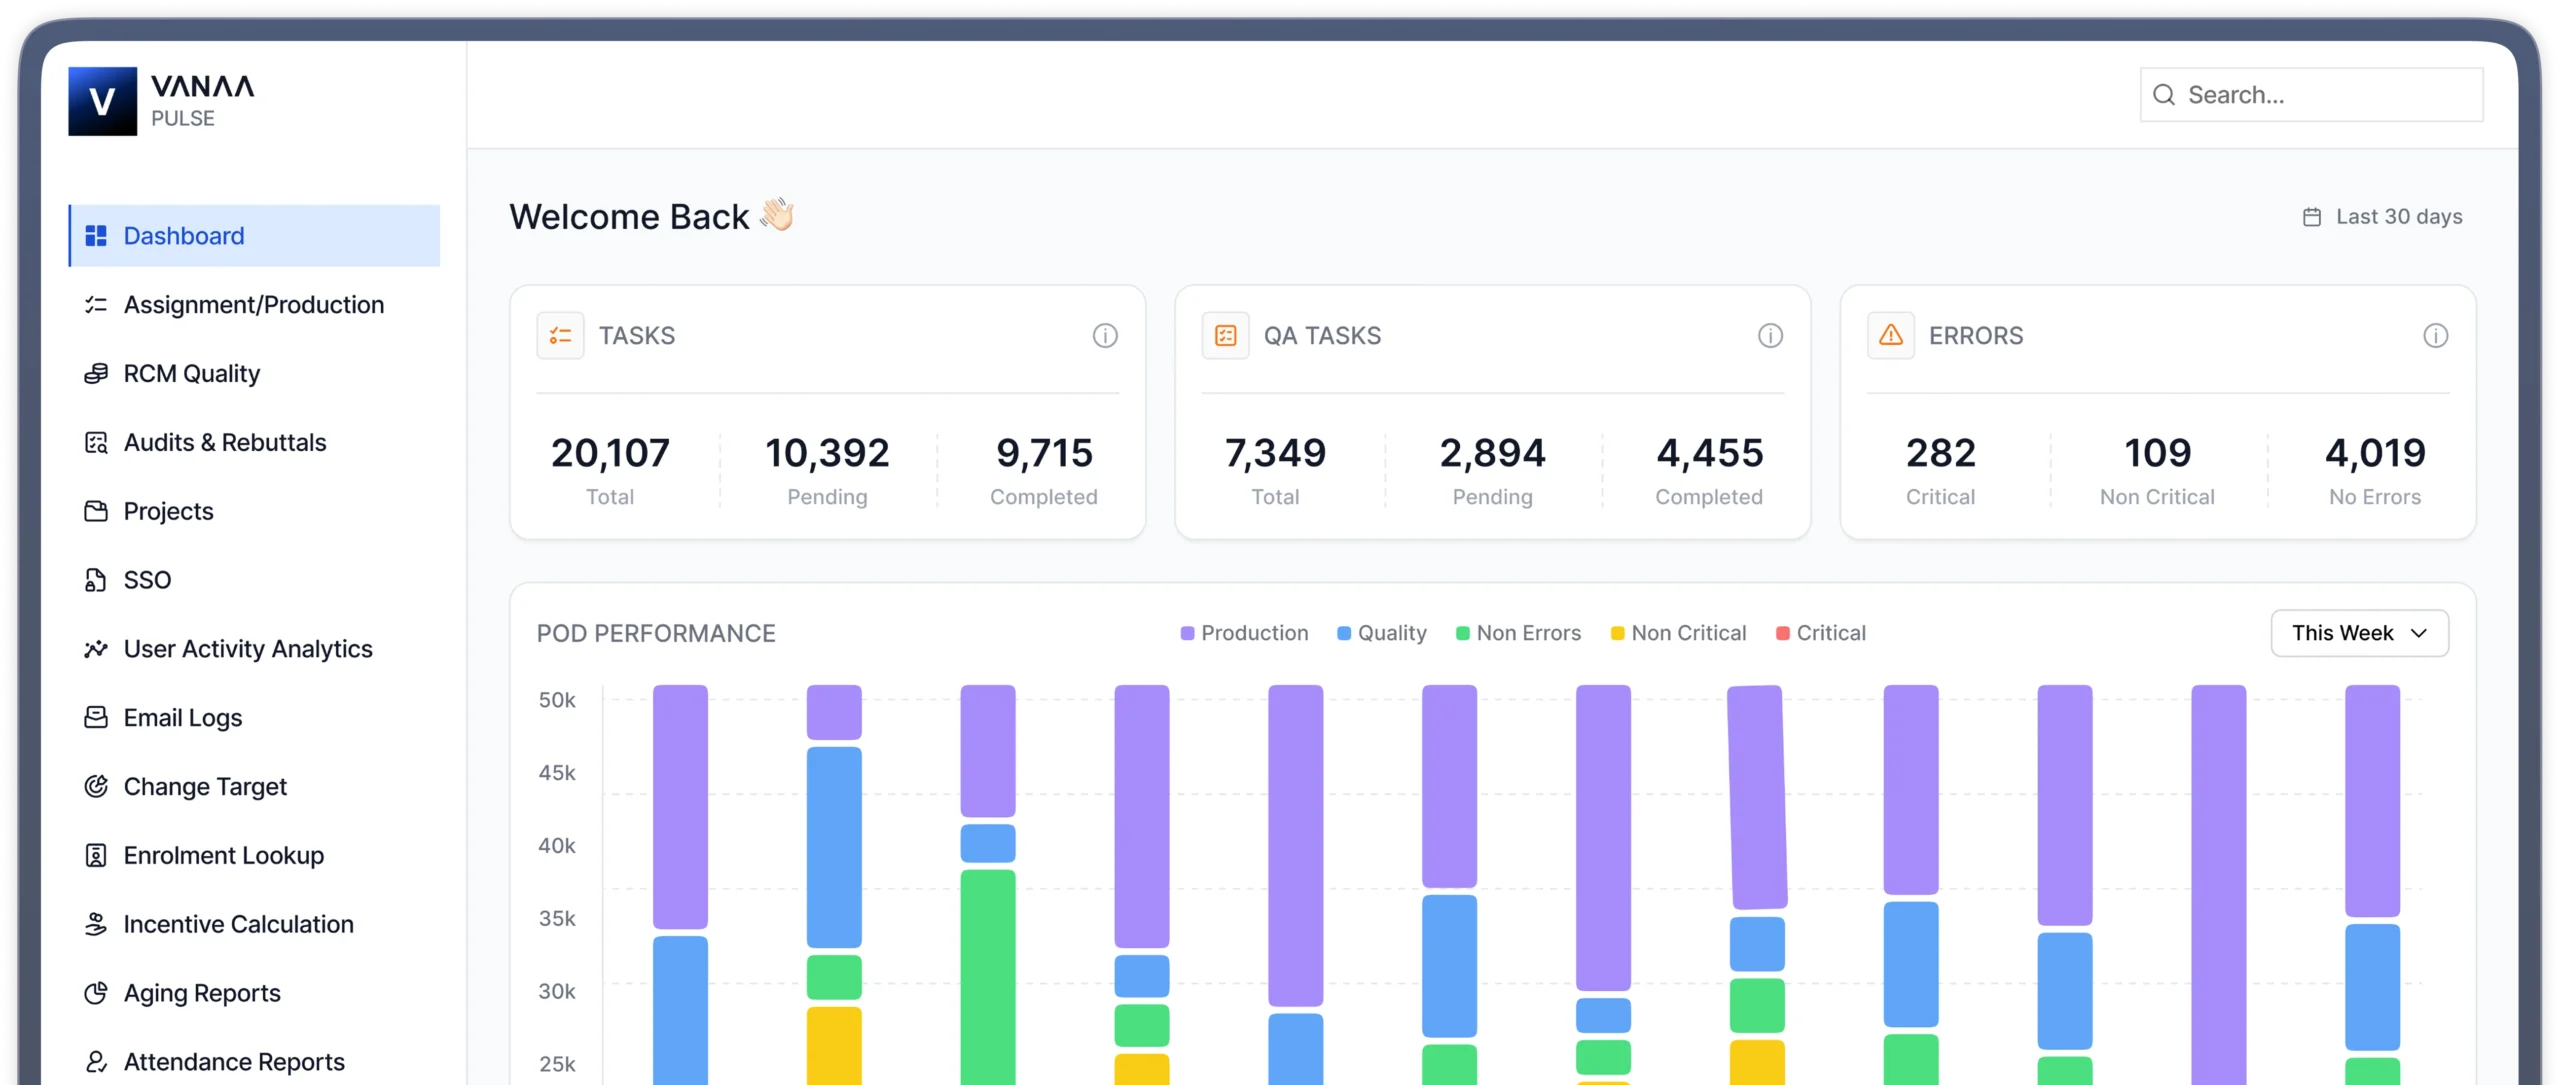Screen dimensions: 2560x1085
Task: Go to Enrolment Lookup
Action: coord(254,855)
